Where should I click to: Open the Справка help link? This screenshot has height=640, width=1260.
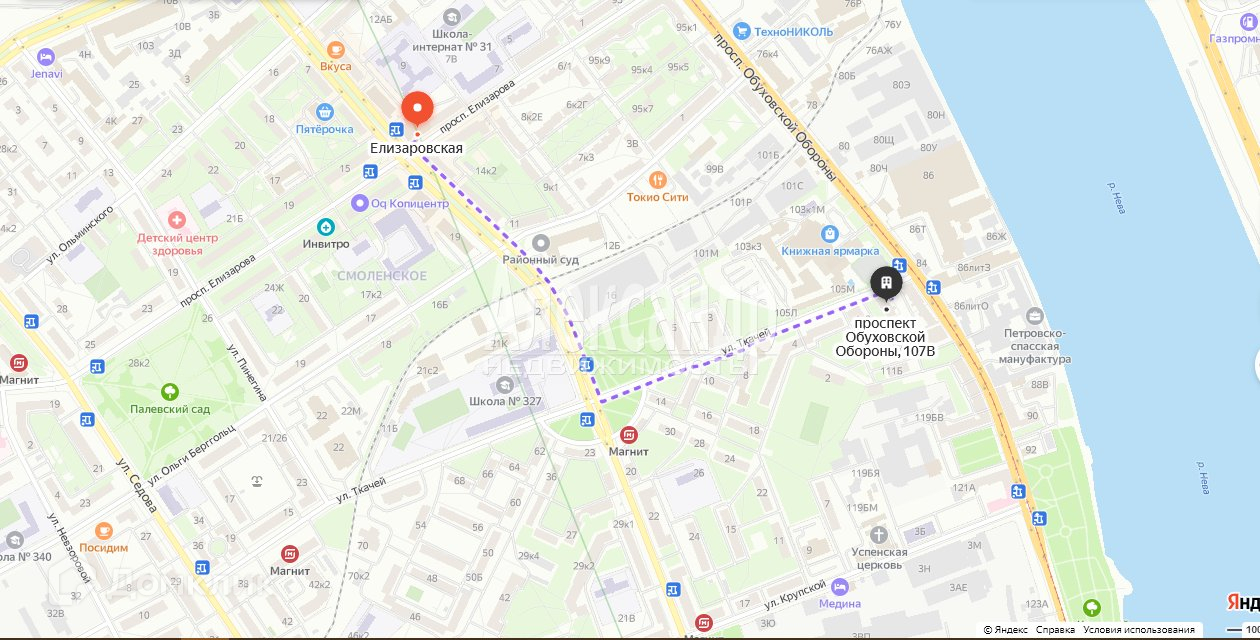pyautogui.click(x=1055, y=630)
